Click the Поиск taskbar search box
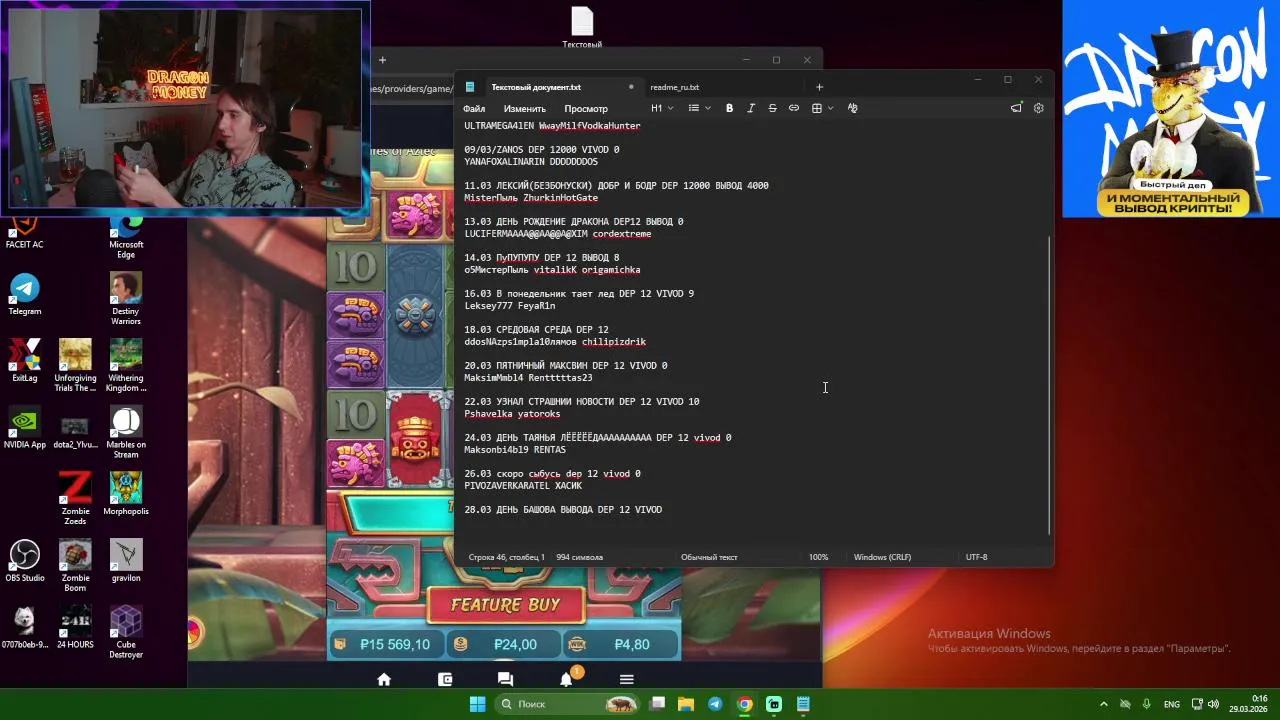This screenshot has width=1280, height=720. [566, 704]
